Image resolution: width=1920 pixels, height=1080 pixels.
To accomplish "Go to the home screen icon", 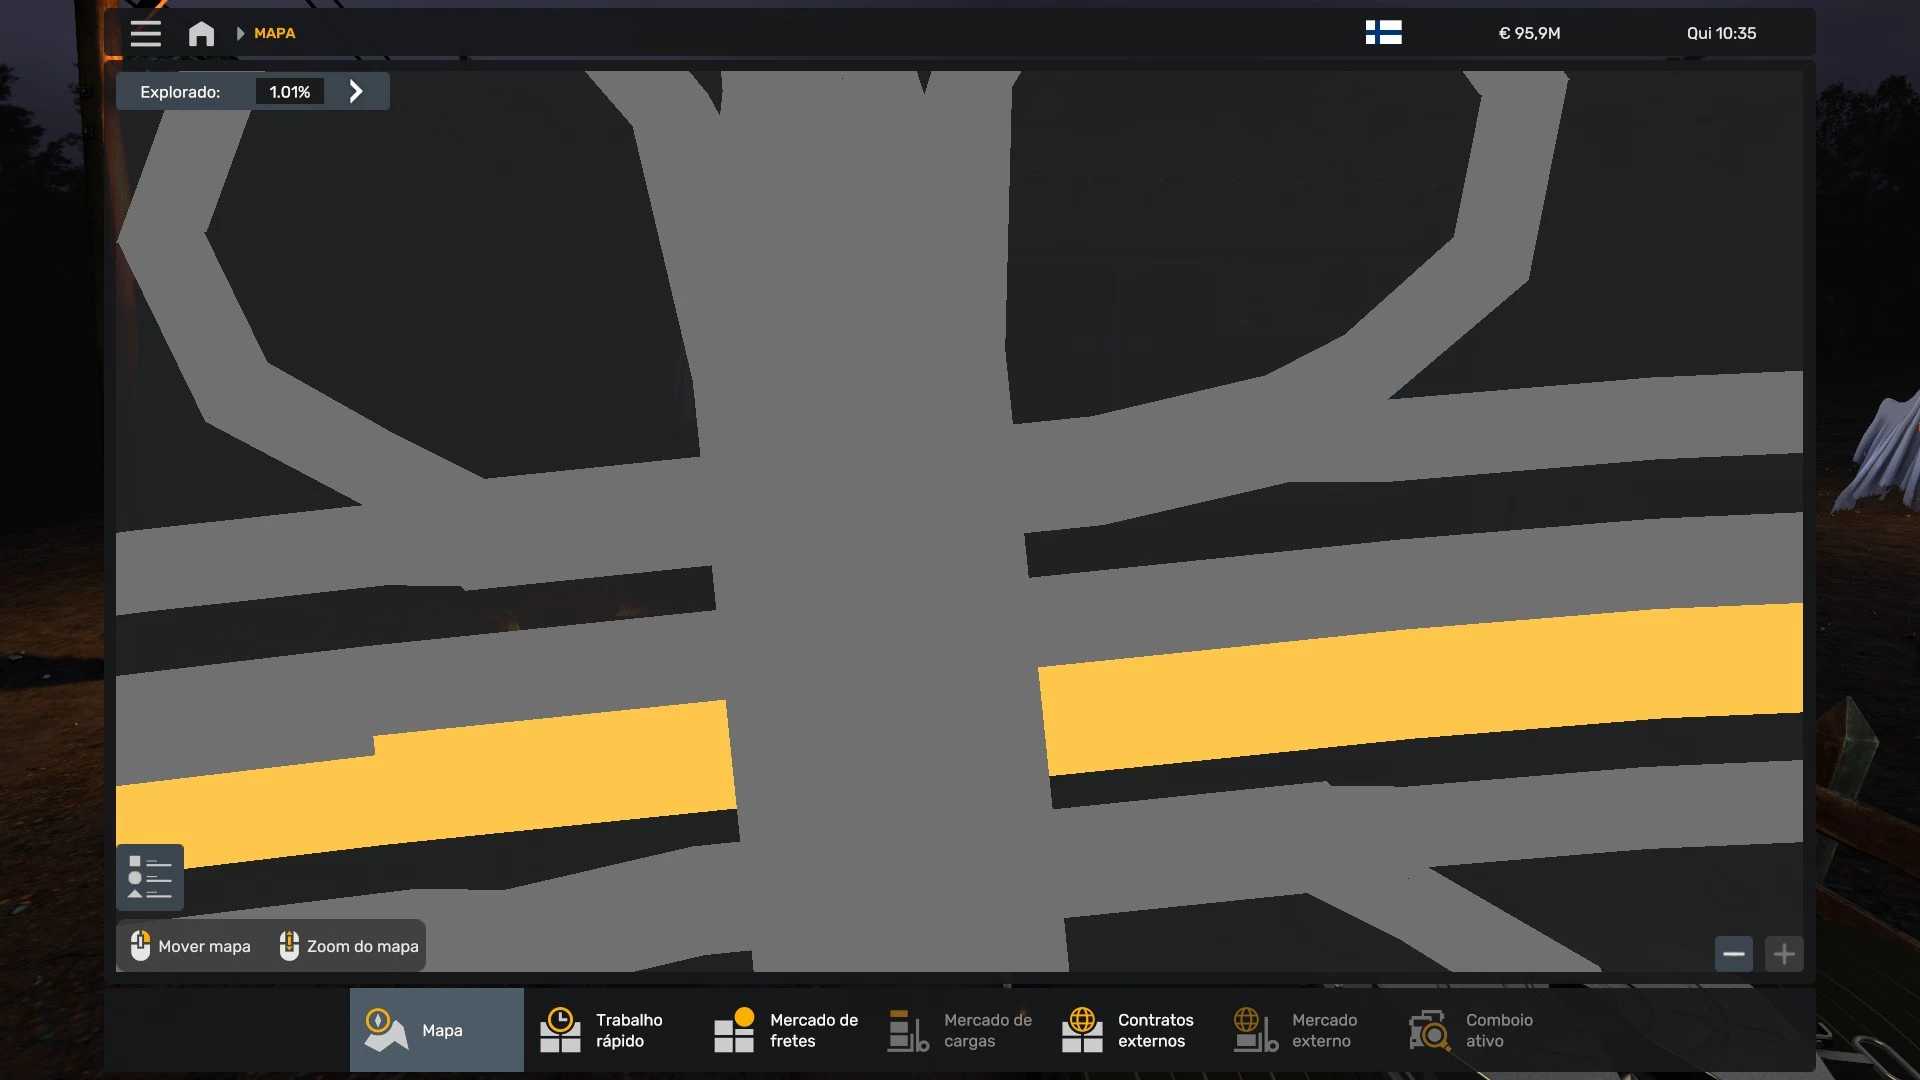I will point(201,33).
